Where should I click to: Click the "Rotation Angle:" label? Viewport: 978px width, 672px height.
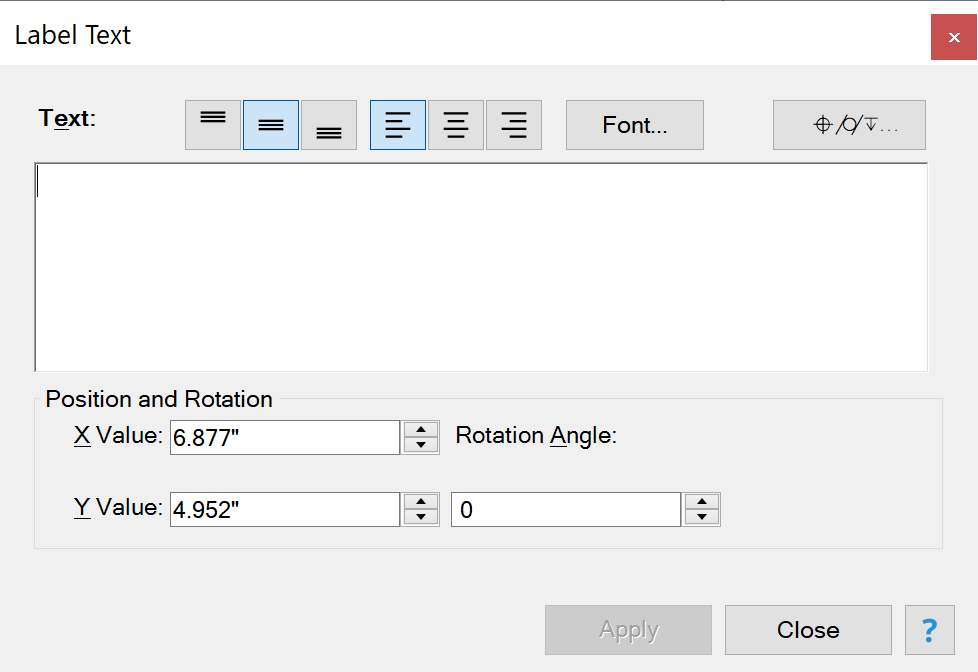[536, 436]
